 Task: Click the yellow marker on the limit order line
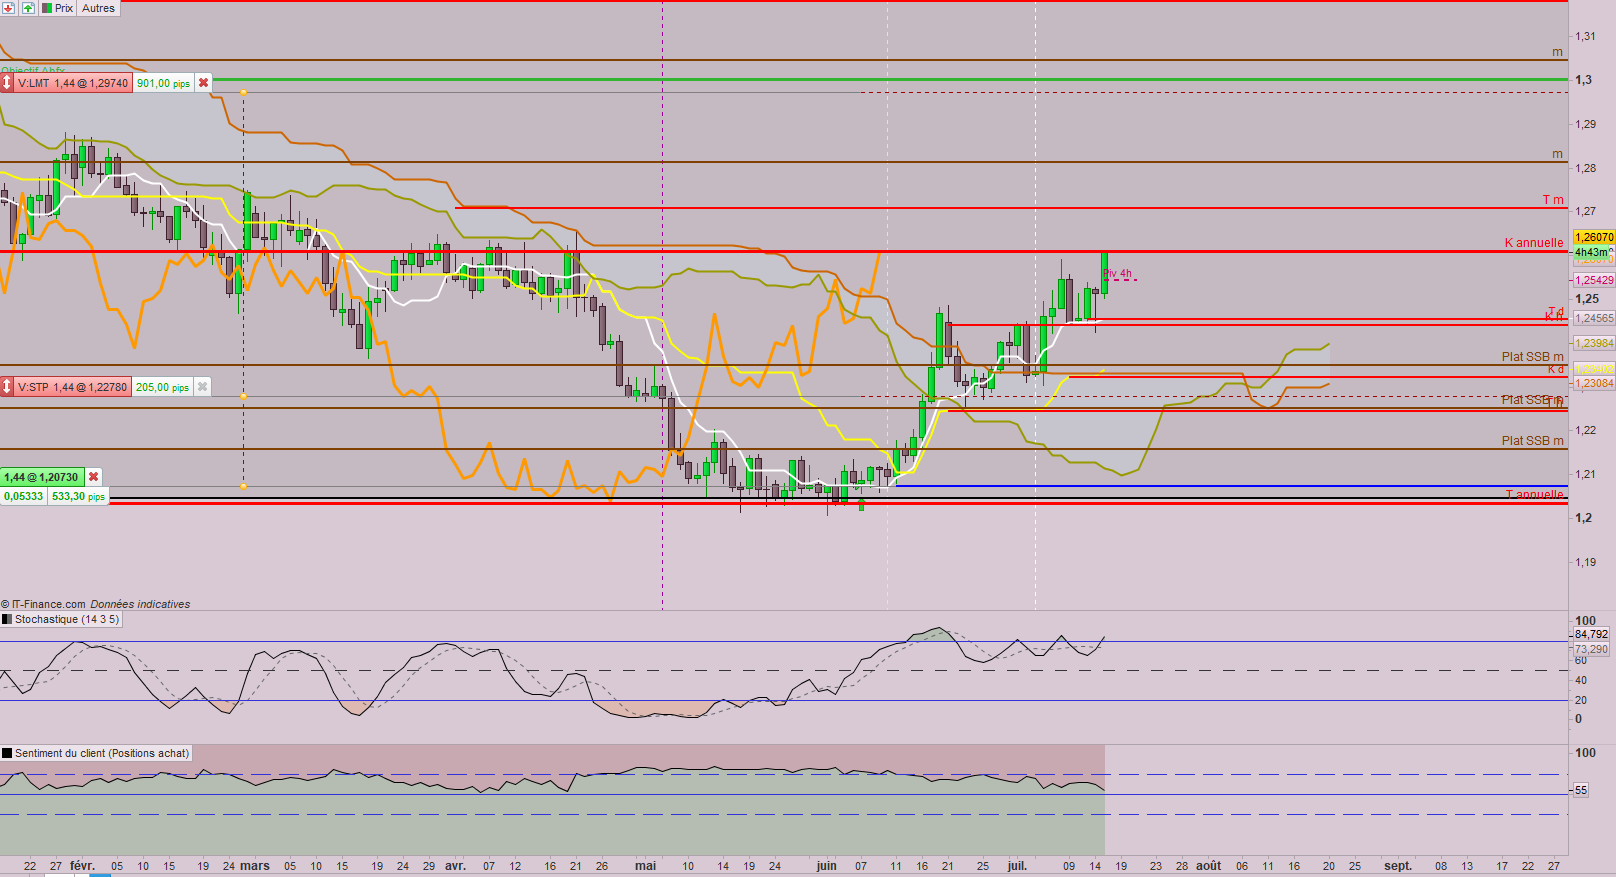[x=243, y=92]
